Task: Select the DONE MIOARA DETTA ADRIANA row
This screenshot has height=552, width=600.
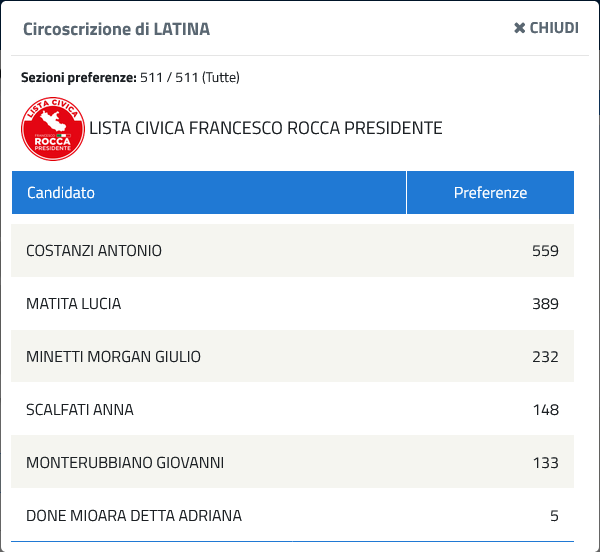Action: click(292, 515)
